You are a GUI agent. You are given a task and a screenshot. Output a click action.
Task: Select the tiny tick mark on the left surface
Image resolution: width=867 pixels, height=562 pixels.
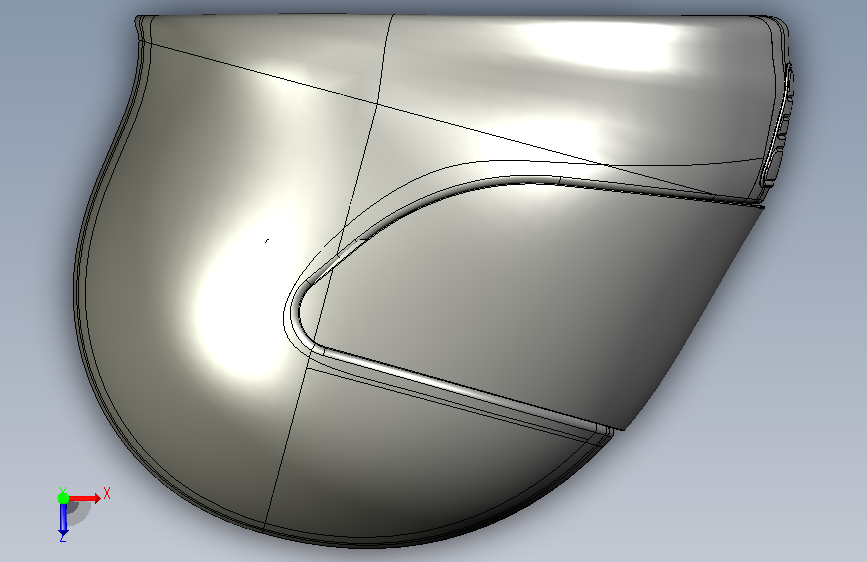[267, 241]
